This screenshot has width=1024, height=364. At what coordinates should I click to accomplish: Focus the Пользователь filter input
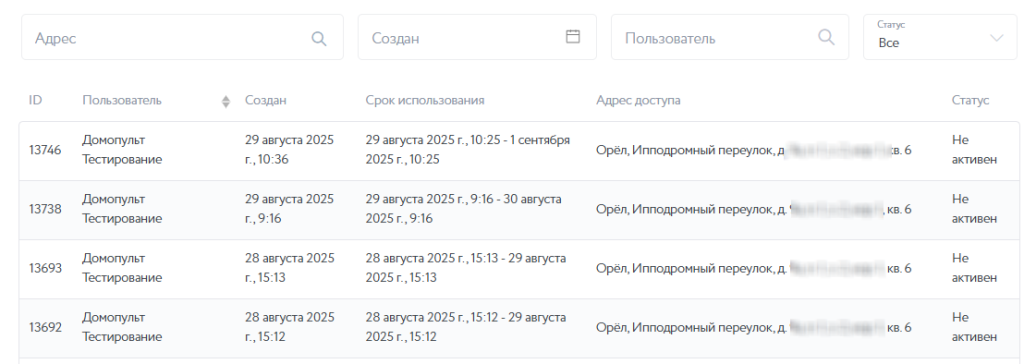click(x=729, y=38)
